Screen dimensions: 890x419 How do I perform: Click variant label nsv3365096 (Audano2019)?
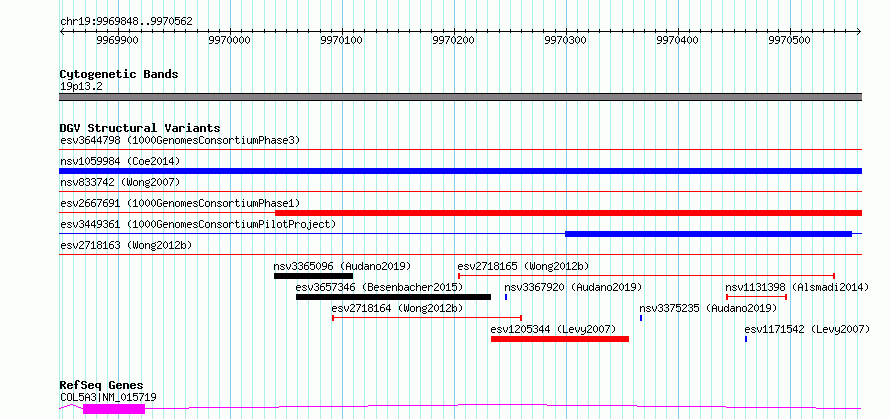pyautogui.click(x=342, y=266)
